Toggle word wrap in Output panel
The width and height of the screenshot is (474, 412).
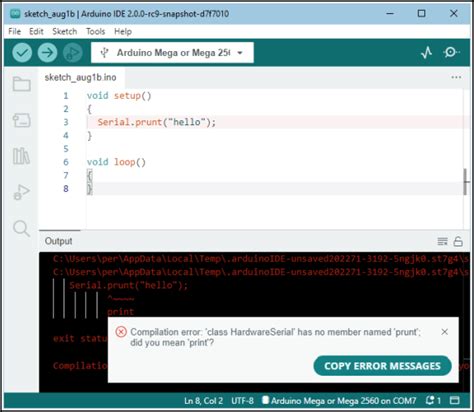pyautogui.click(x=442, y=241)
